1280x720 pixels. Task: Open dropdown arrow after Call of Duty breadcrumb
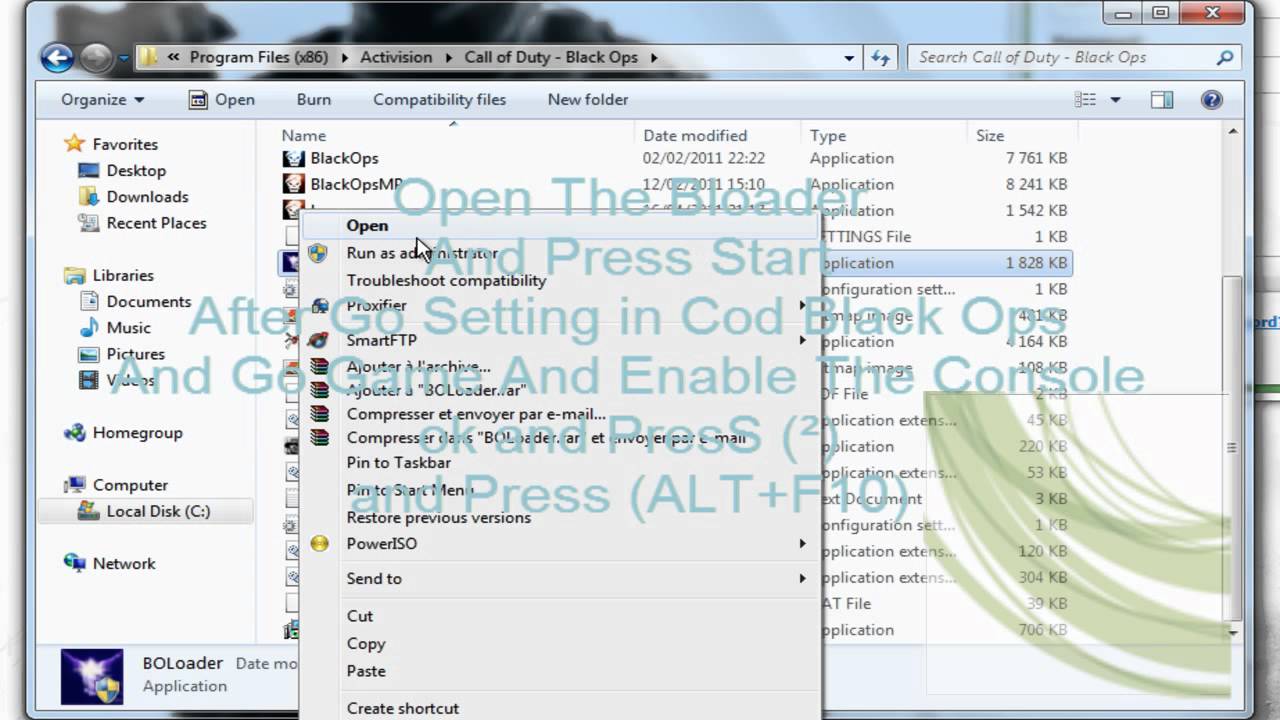654,57
